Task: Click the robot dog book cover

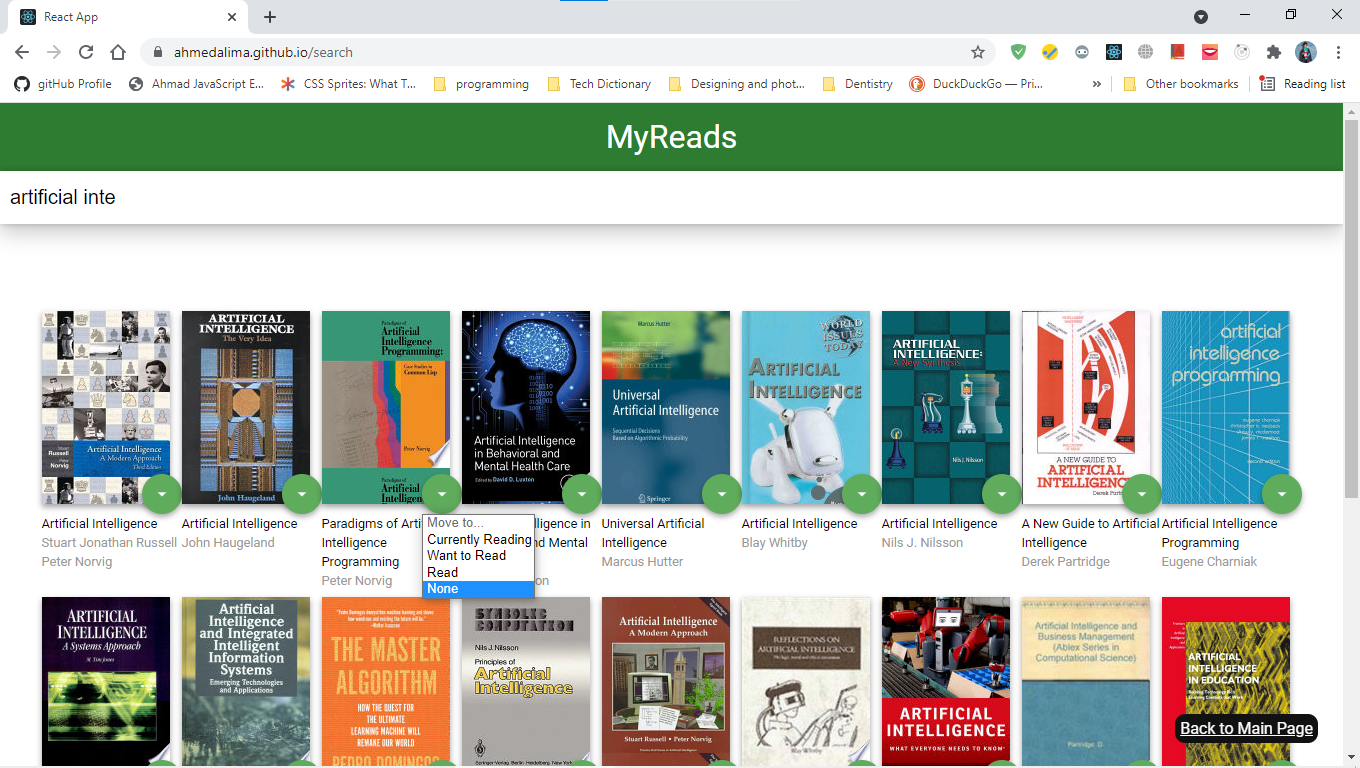Action: click(x=806, y=407)
